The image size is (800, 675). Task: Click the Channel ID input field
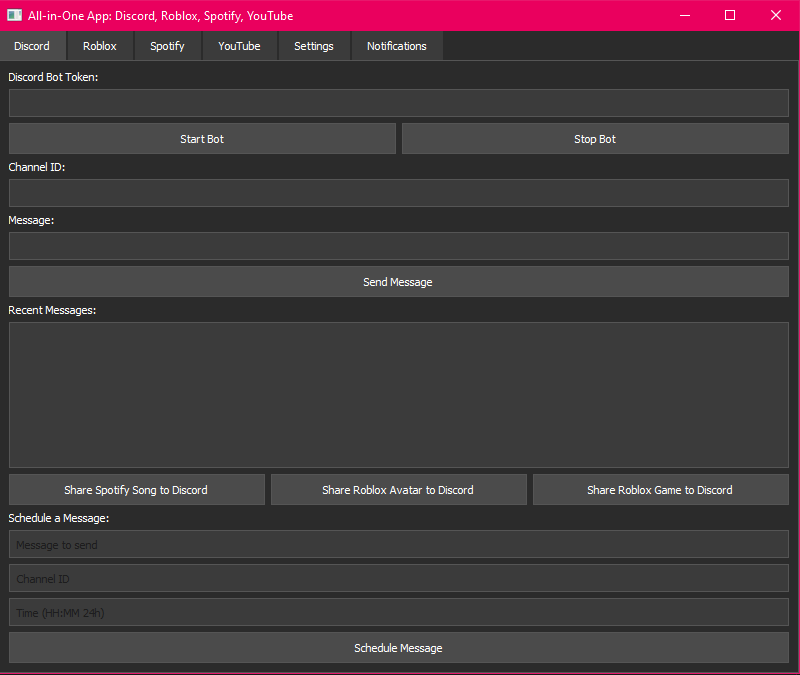(398, 193)
